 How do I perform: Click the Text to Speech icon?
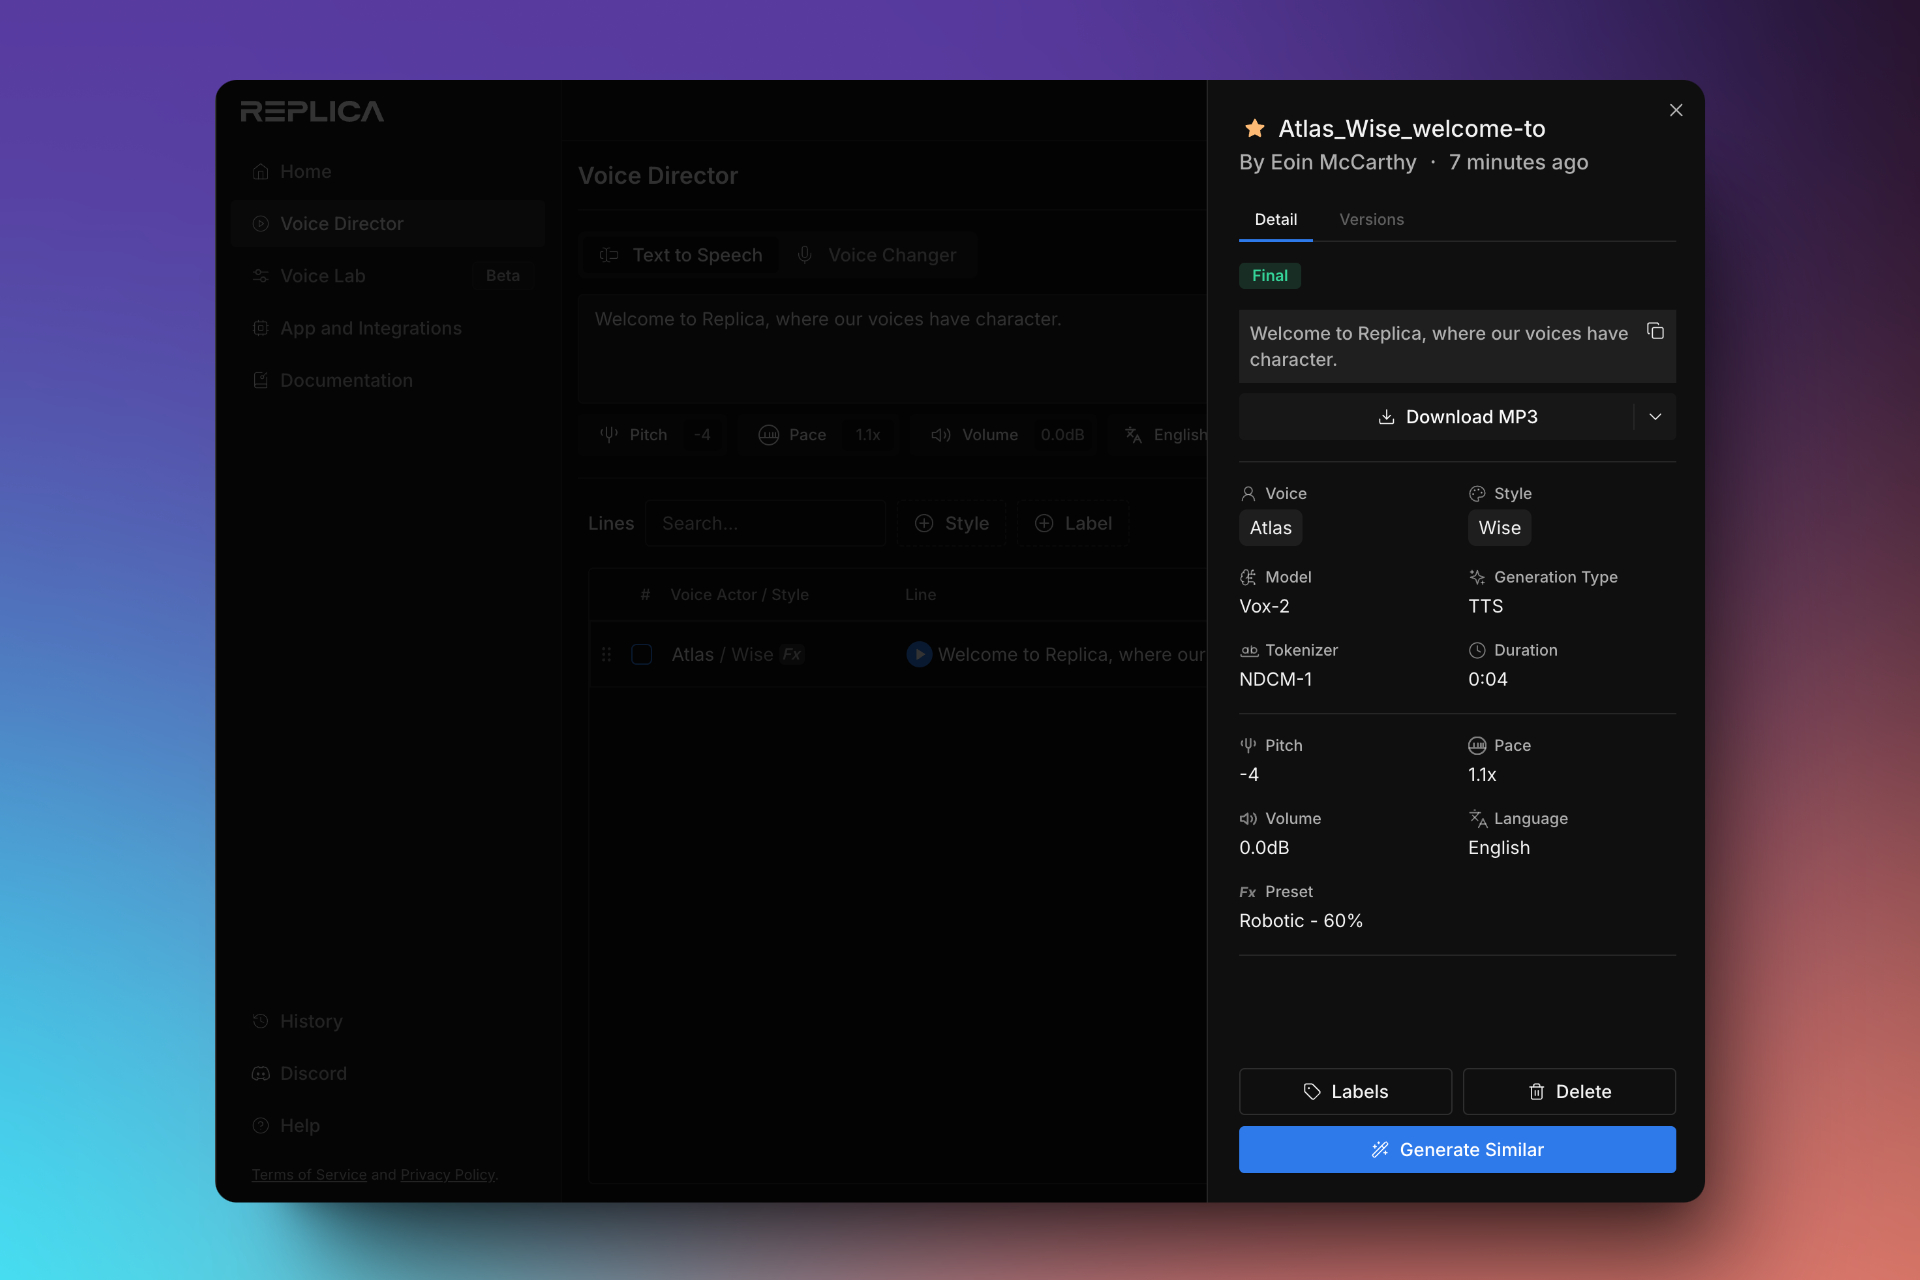608,255
